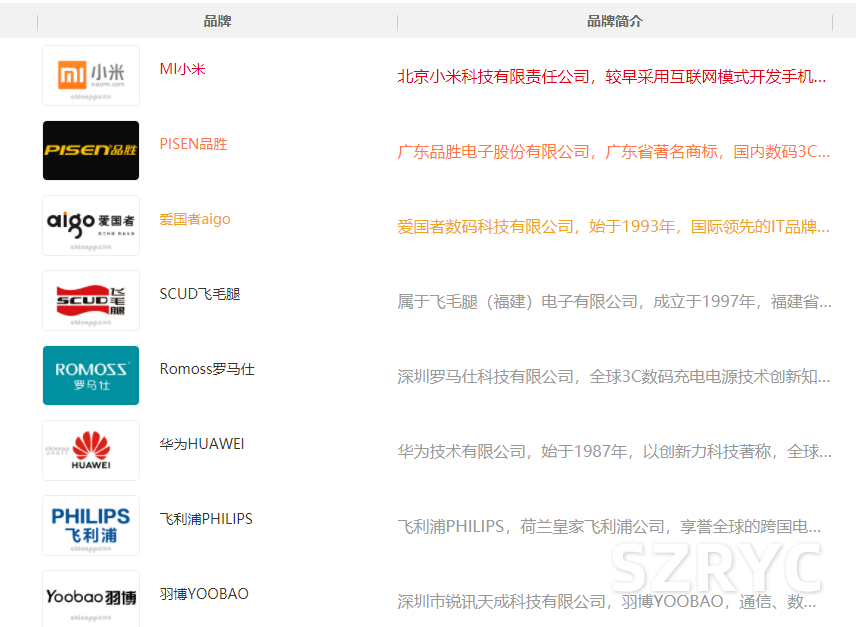Open the MI小米 brand name link
This screenshot has width=856, height=627.
pos(182,69)
